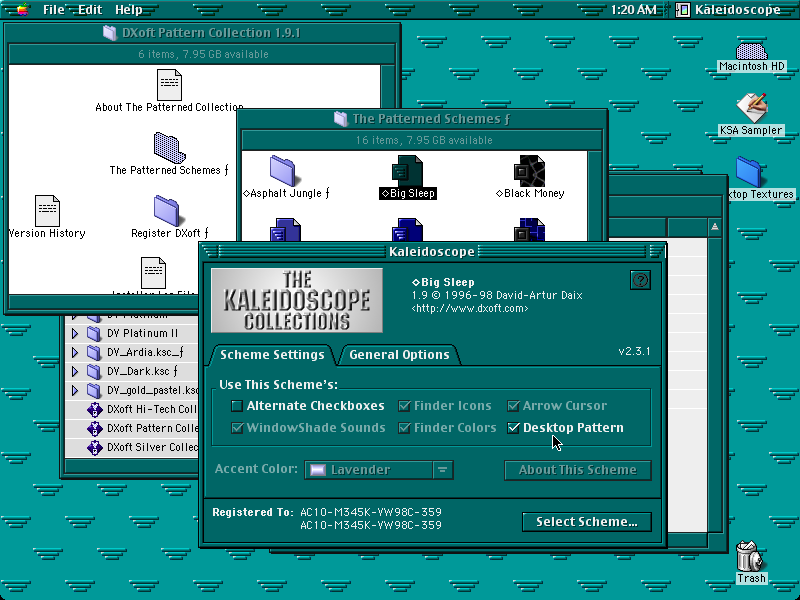The width and height of the screenshot is (800, 600).
Task: Select the DXoft Pattern Collection installer icon
Action: pos(94,428)
